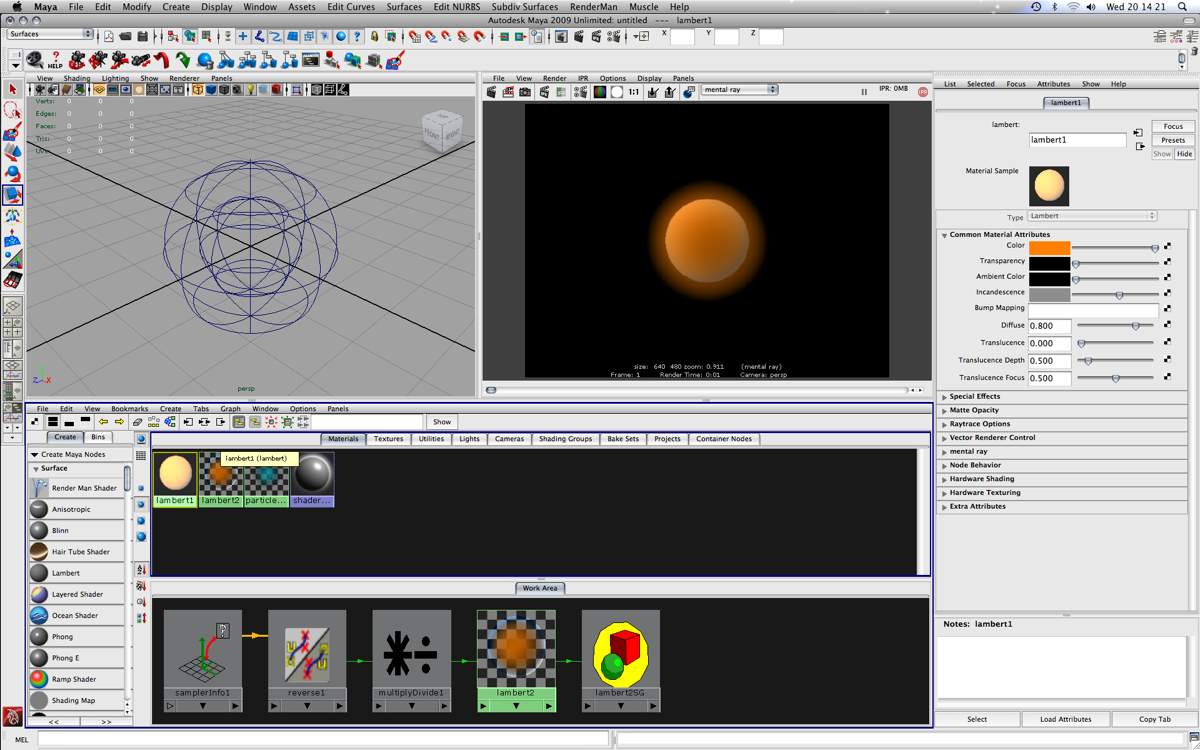
Task: Click the RGB channels display icon in render view
Action: coord(600,91)
